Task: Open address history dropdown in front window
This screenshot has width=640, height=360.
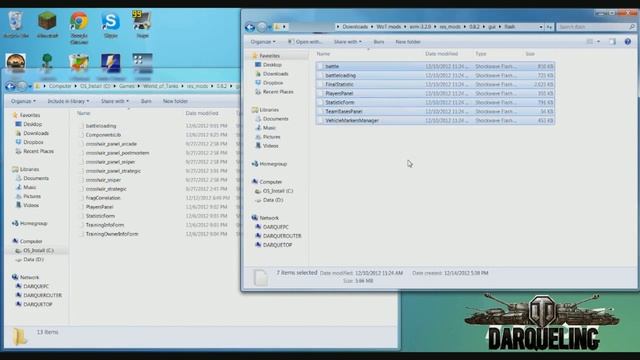Action: (x=541, y=27)
